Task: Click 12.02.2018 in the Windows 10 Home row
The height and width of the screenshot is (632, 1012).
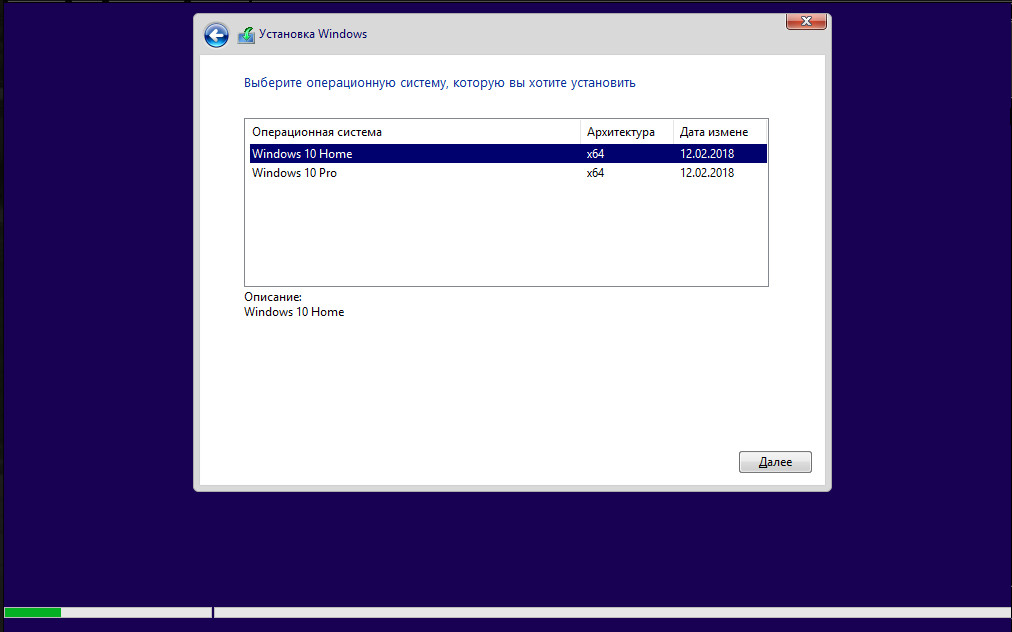Action: tap(707, 154)
